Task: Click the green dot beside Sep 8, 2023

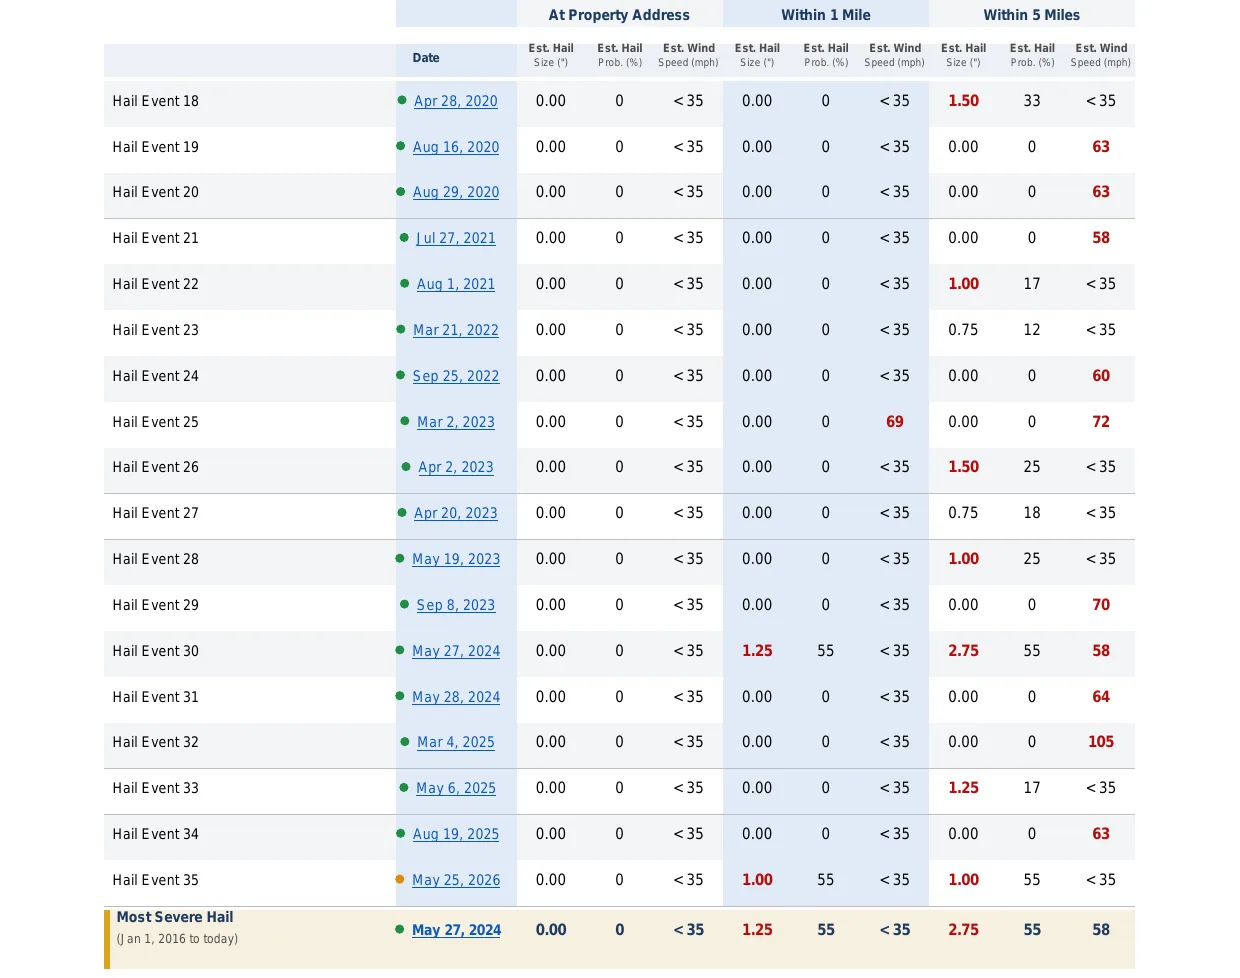Action: click(405, 605)
